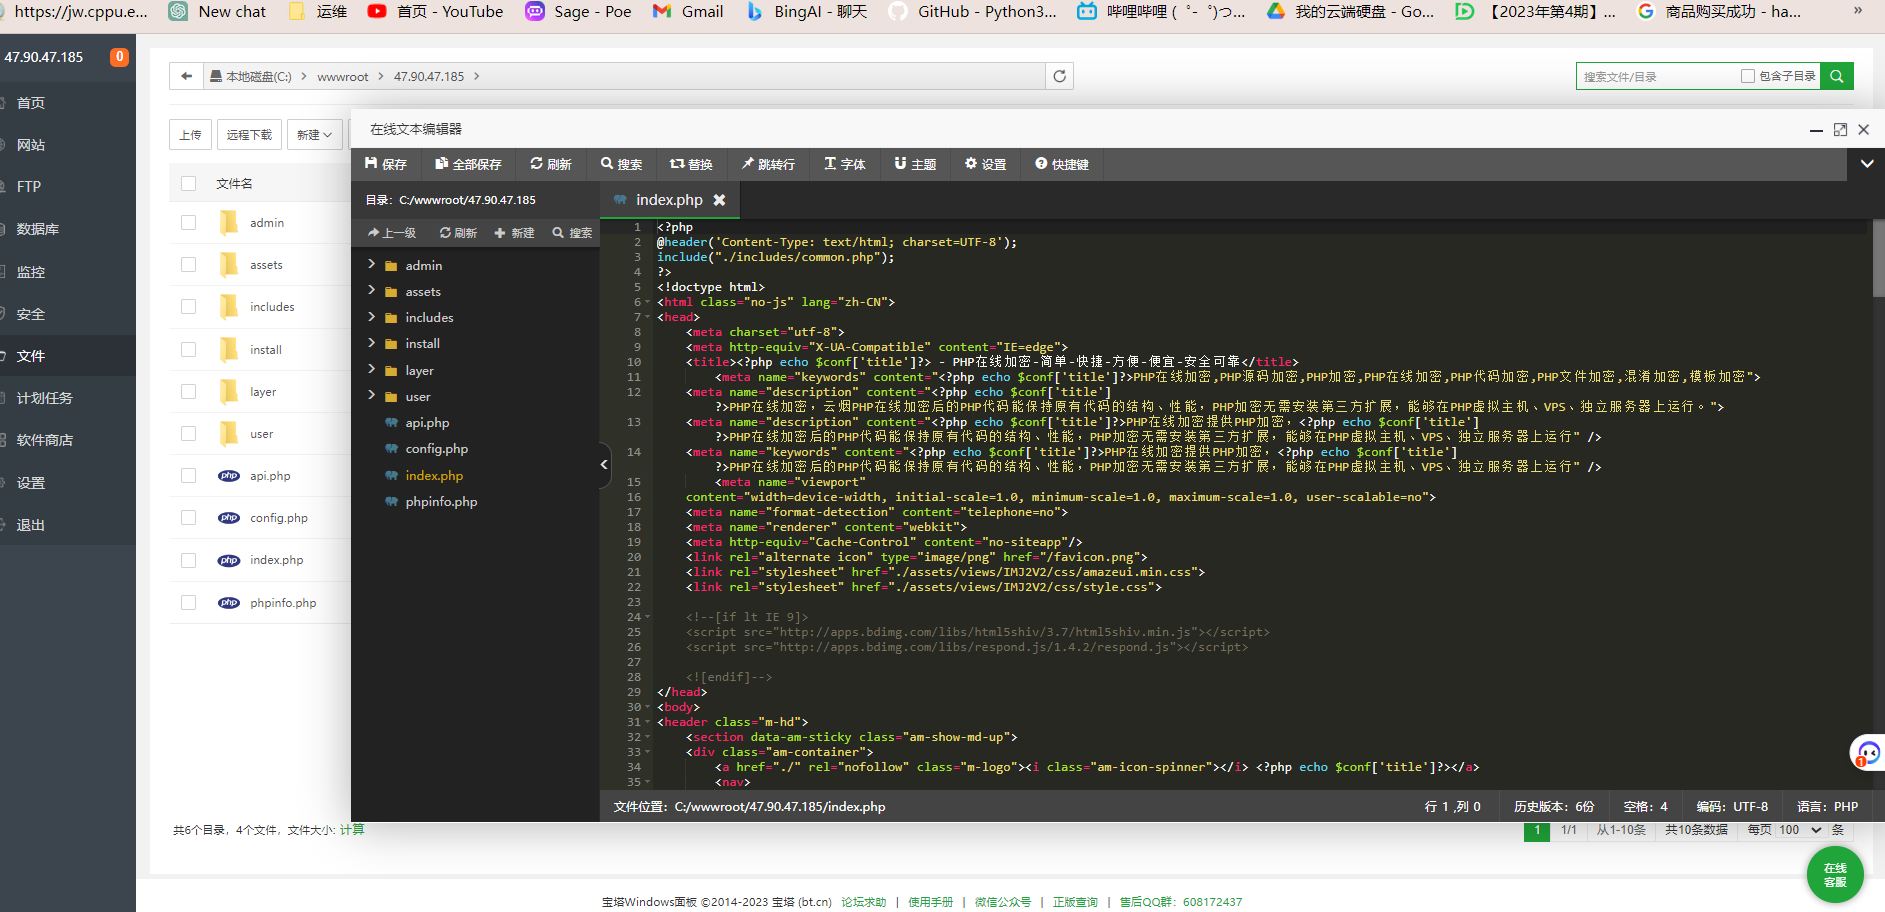Viewport: 1885px width, 912px height.
Task: Toggle code fold arrow at line 24
Action: [x=648, y=617]
